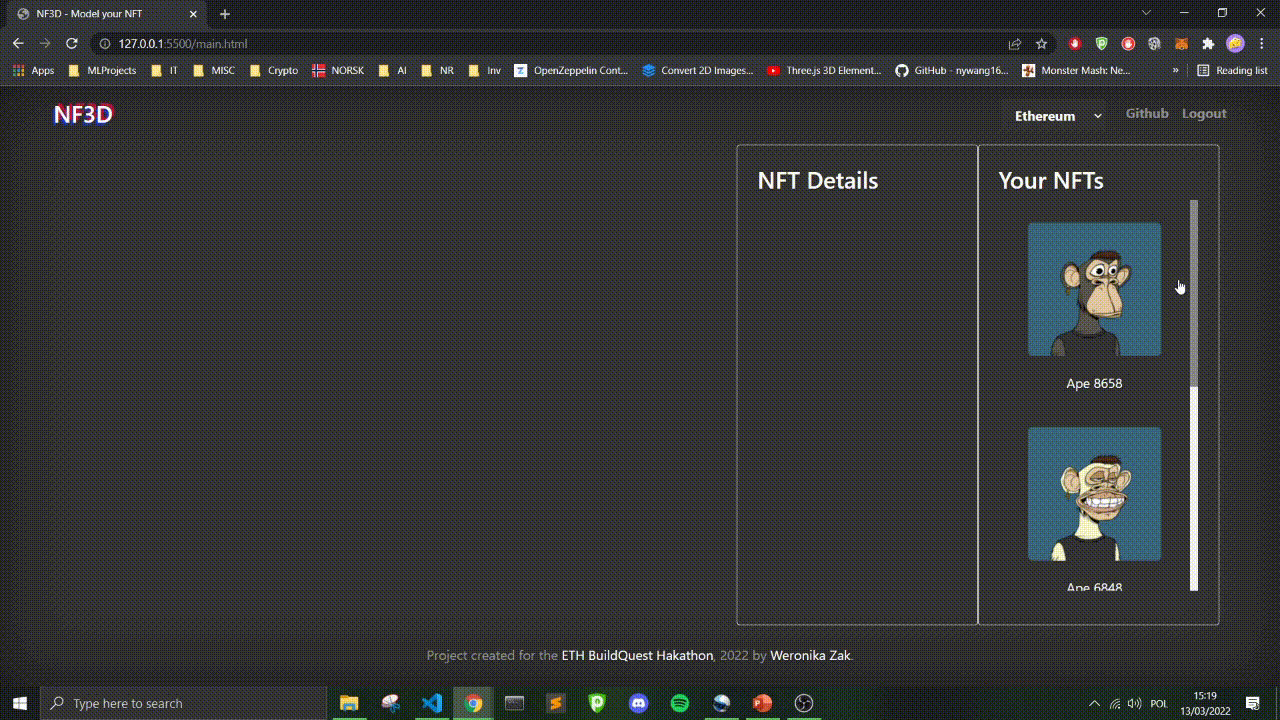This screenshot has height=720, width=1280.
Task: Share this page via the share icon
Action: [1015, 44]
